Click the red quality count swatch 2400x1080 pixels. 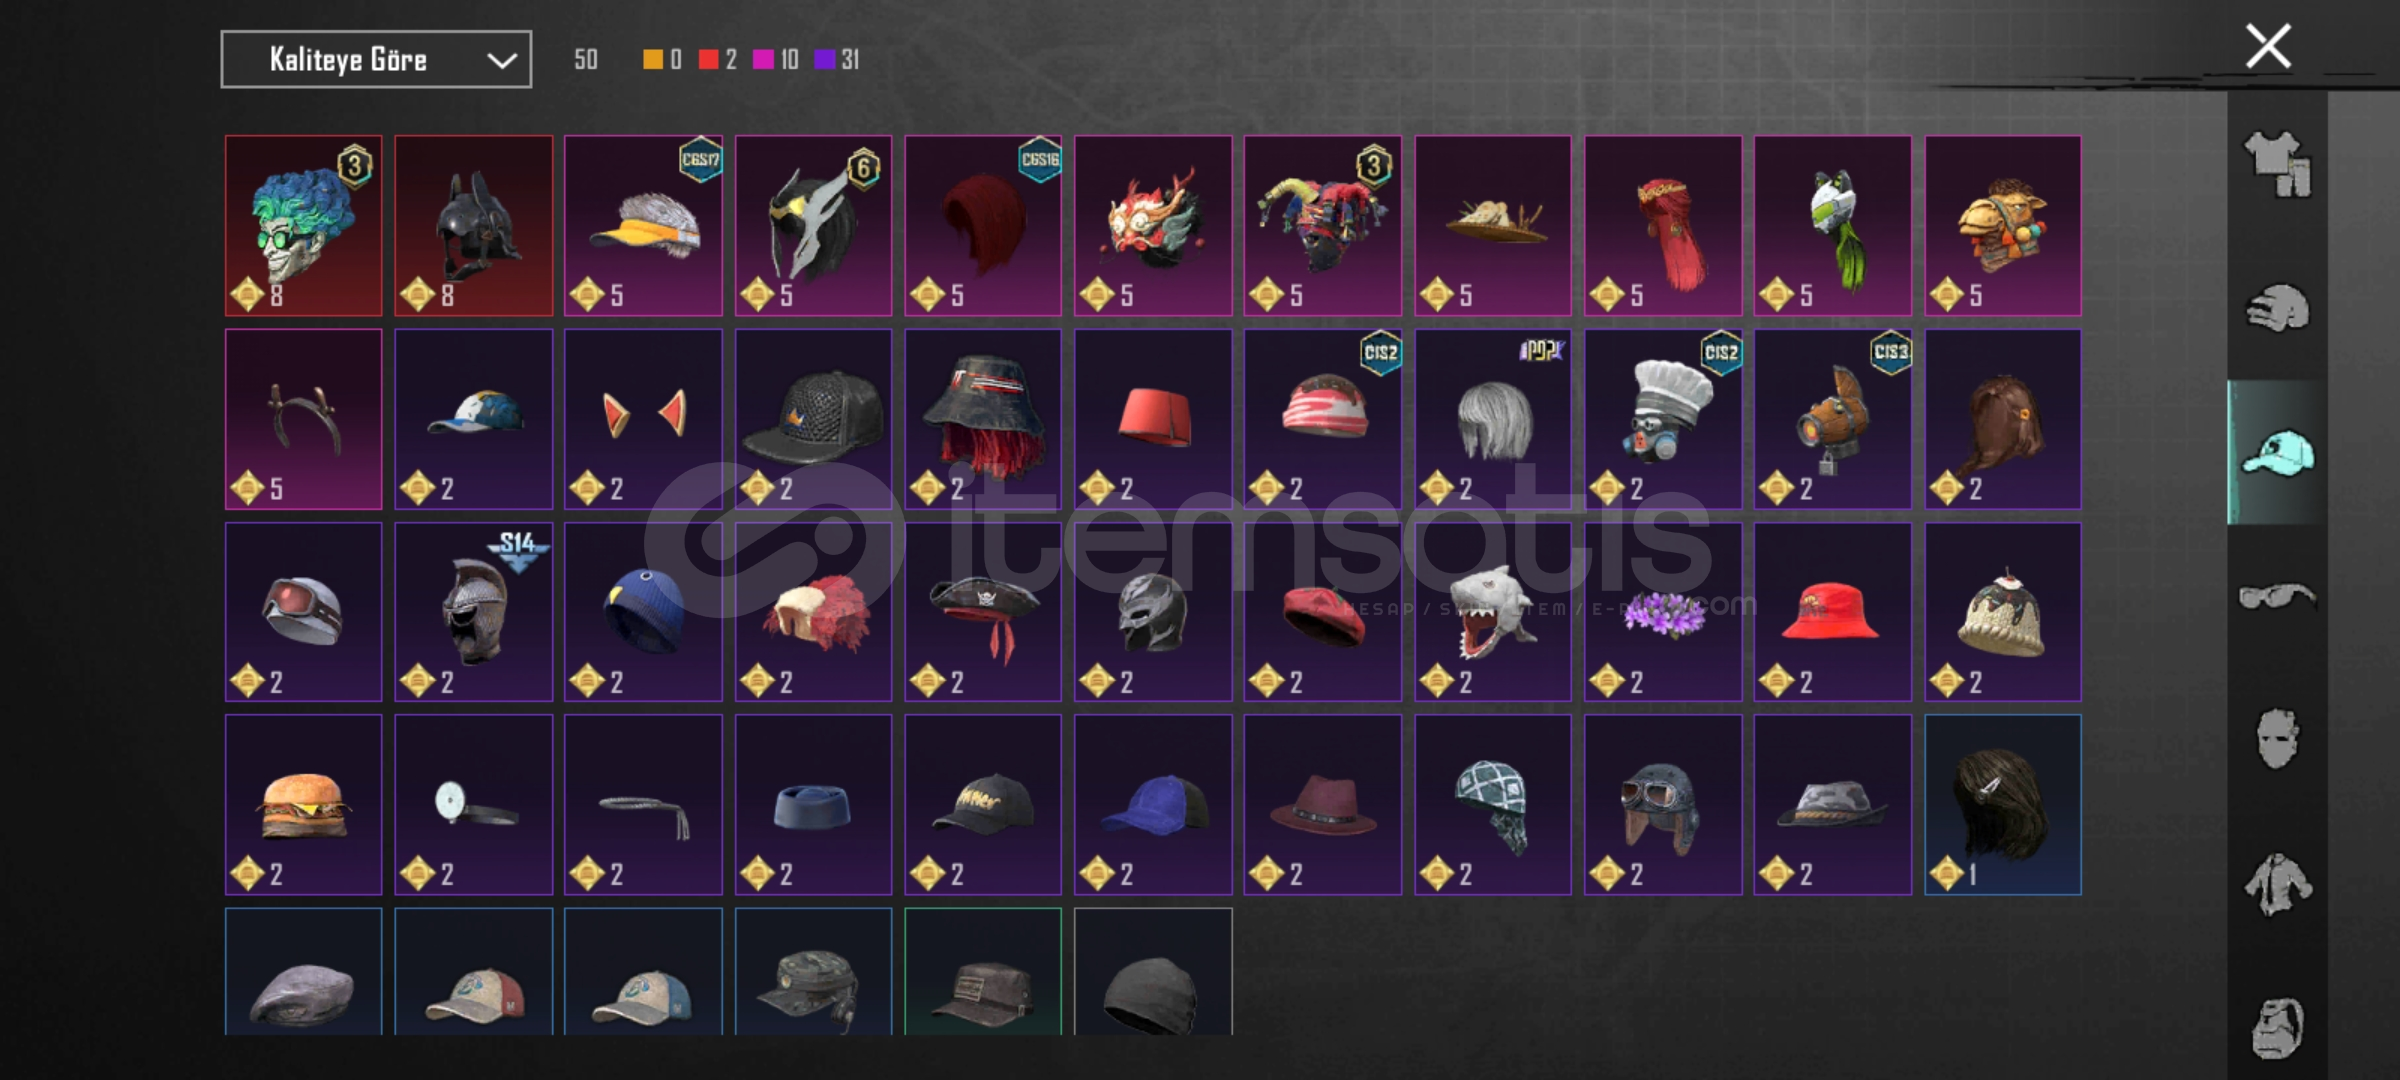tap(709, 60)
